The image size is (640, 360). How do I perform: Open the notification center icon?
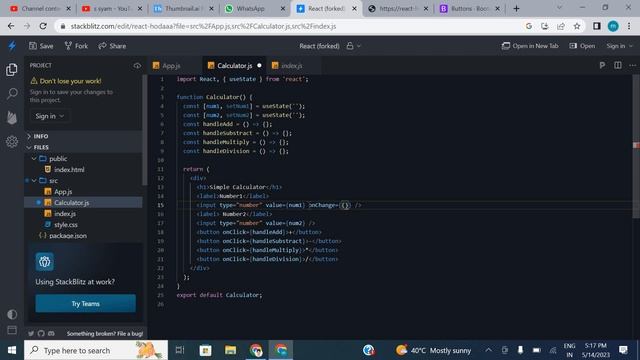click(x=623, y=350)
